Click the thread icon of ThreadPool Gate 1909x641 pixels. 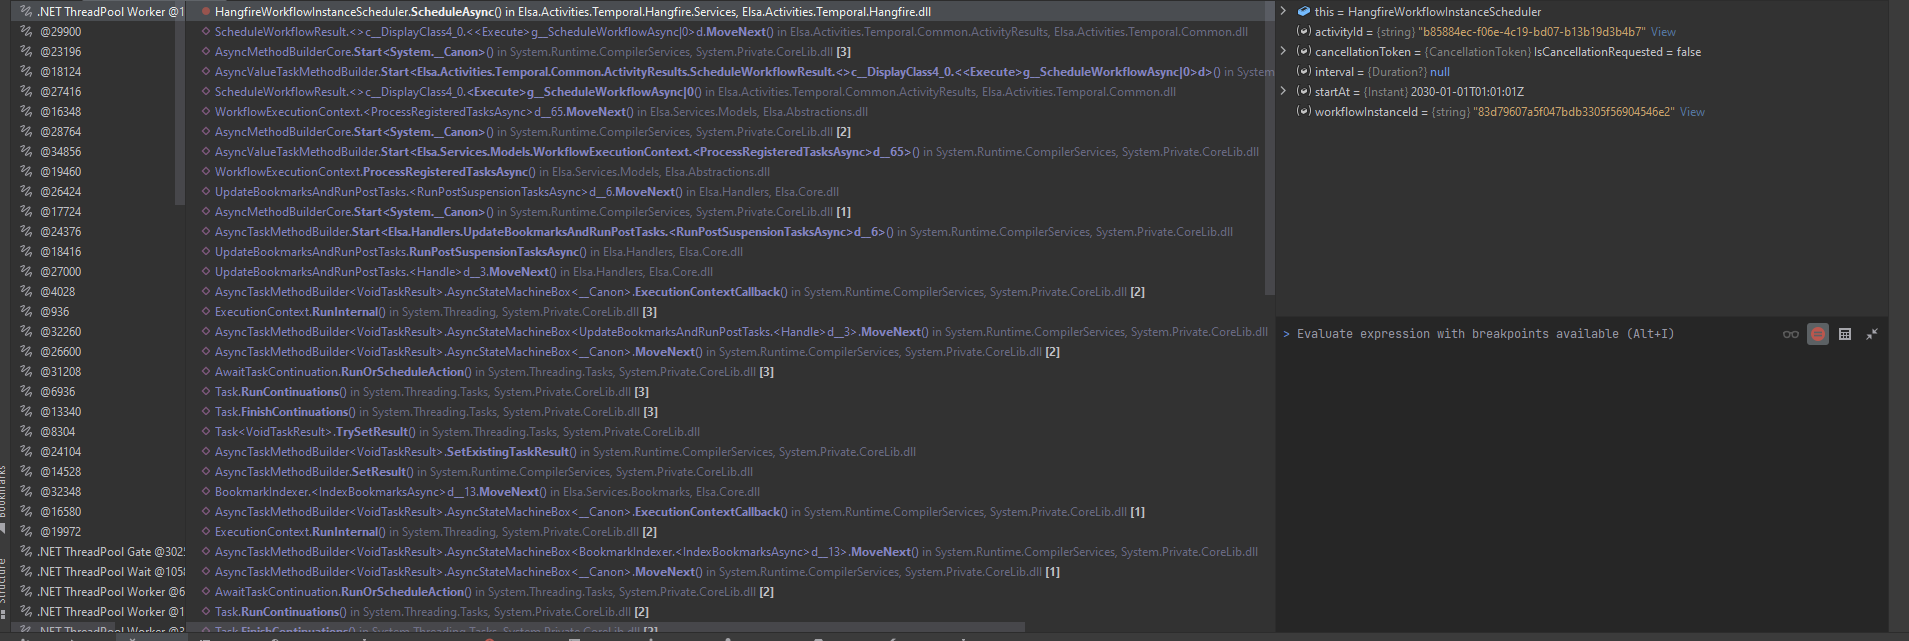tap(26, 551)
